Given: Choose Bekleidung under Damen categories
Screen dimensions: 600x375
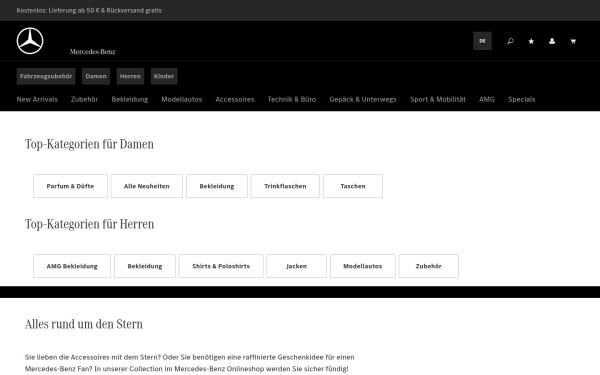Looking at the screenshot, I should tap(217, 186).
